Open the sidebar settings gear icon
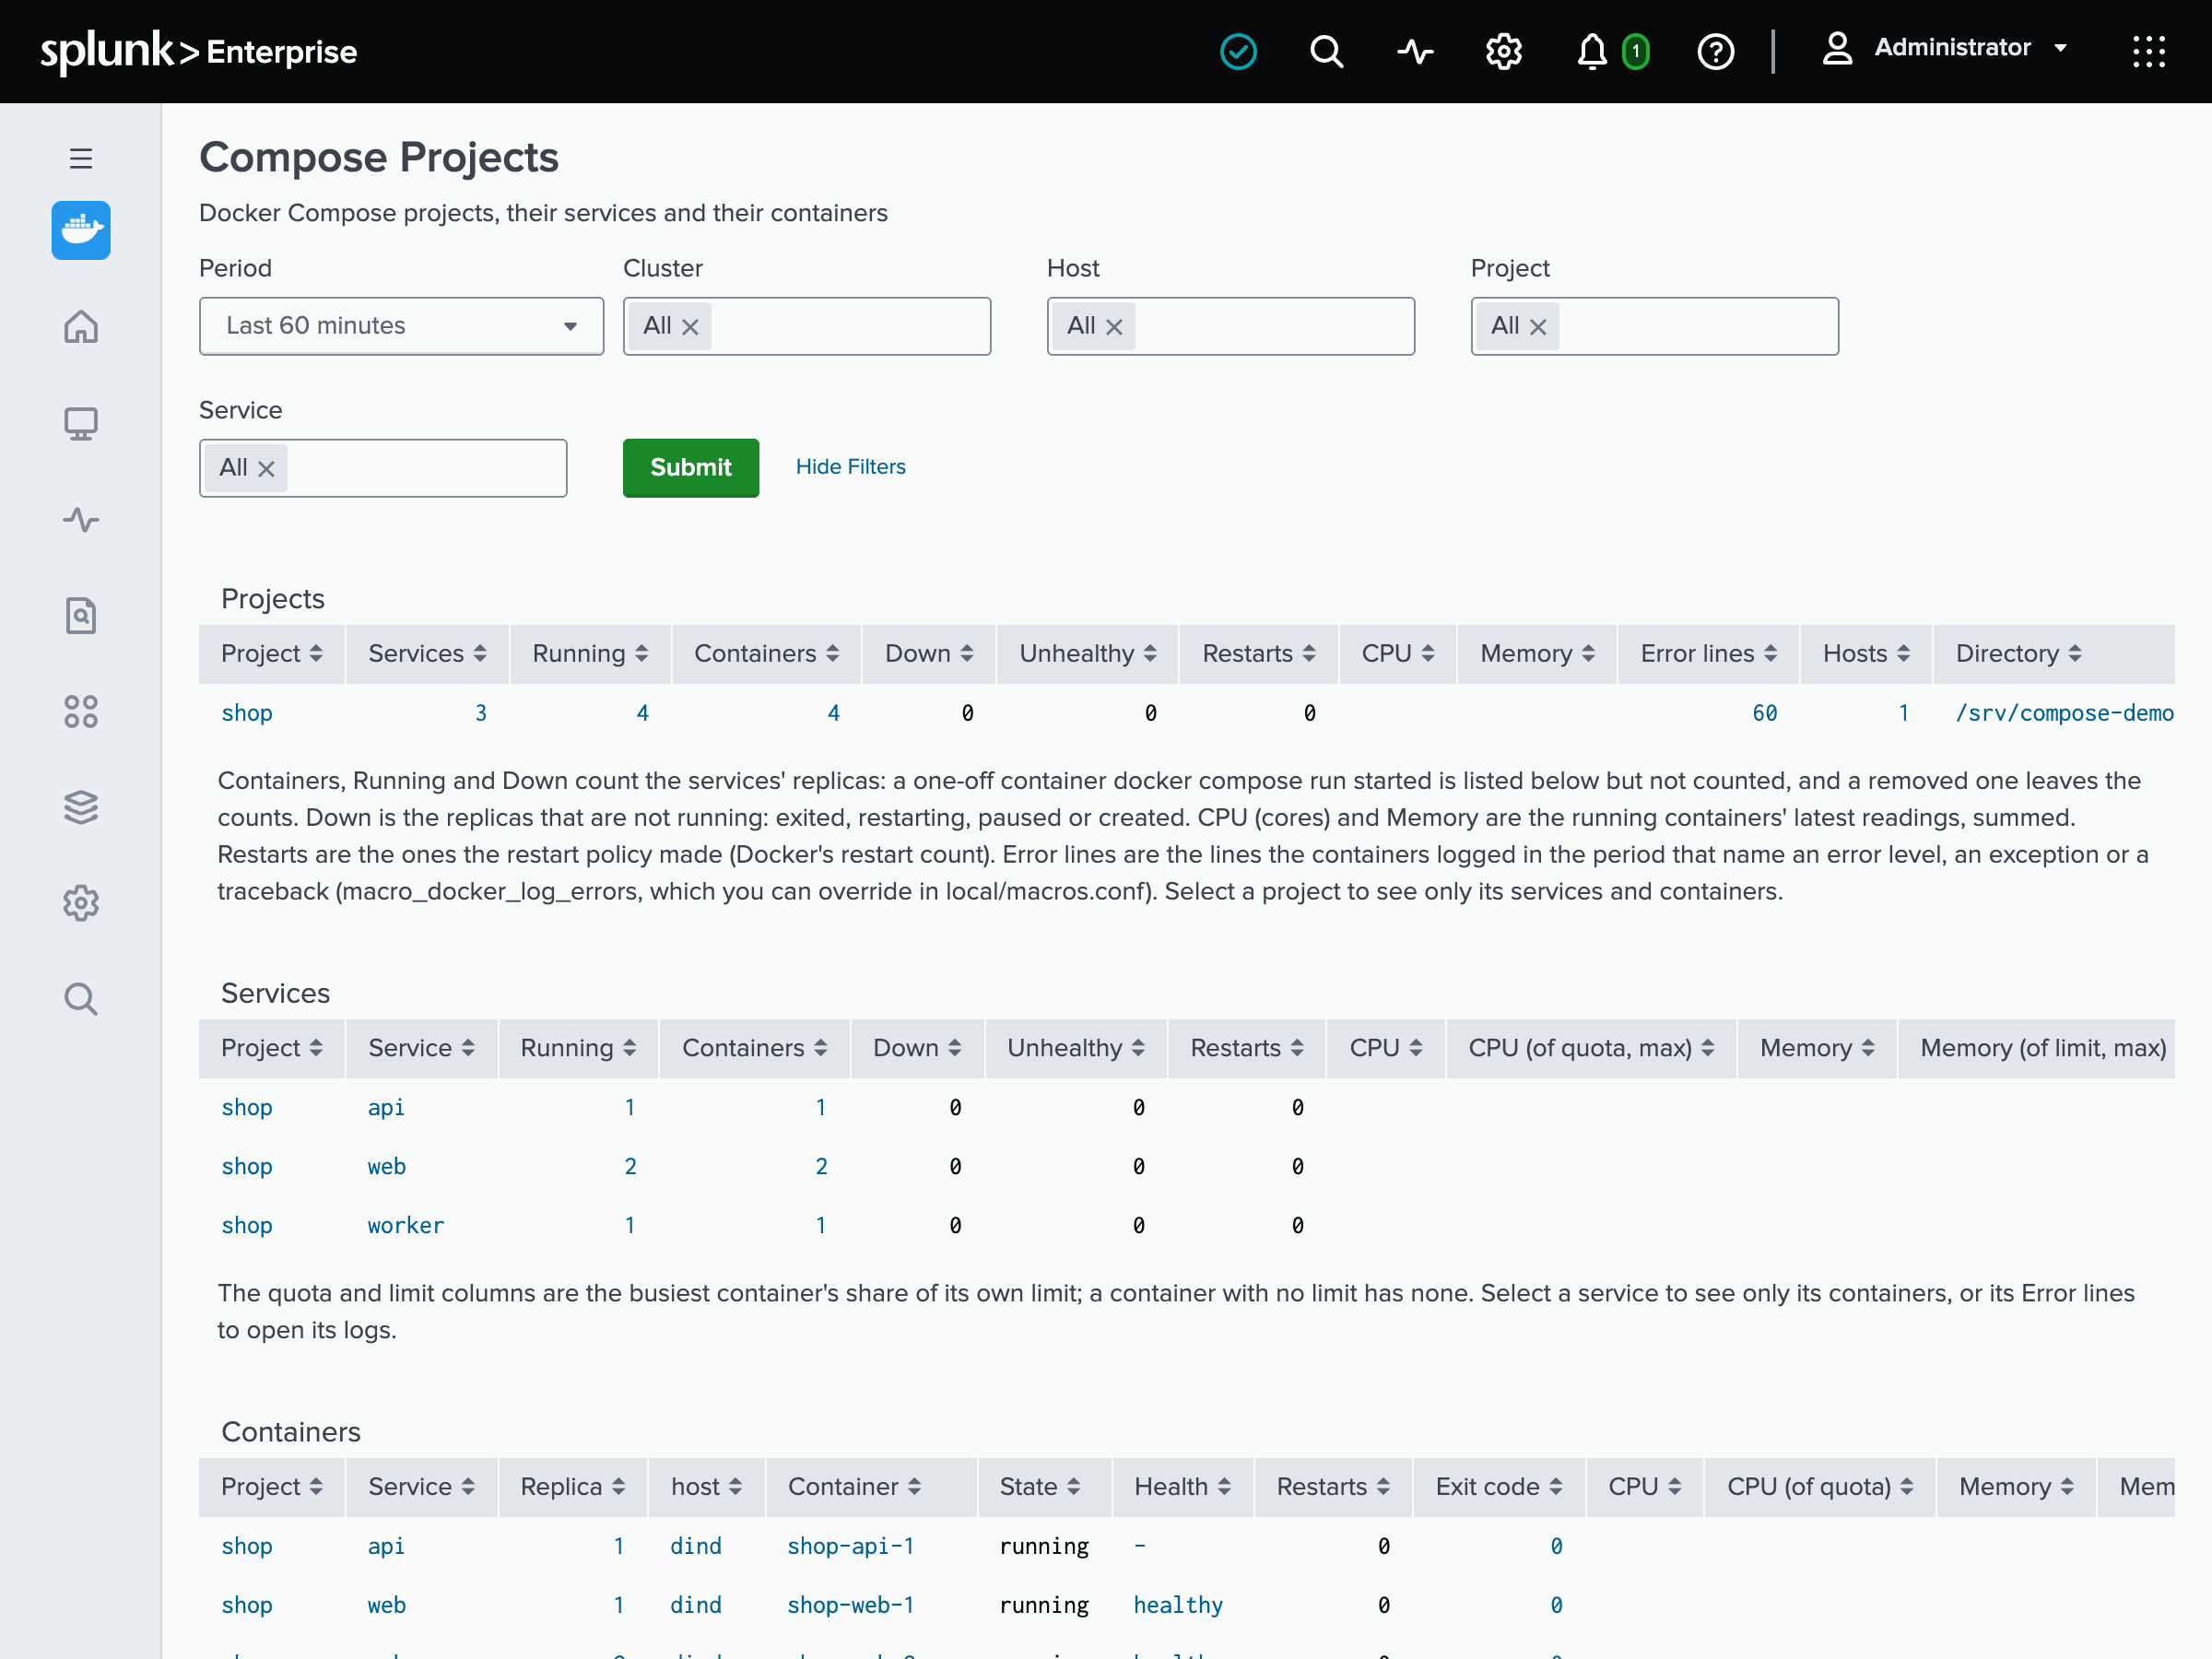Viewport: 2212px width, 1659px height. (81, 902)
